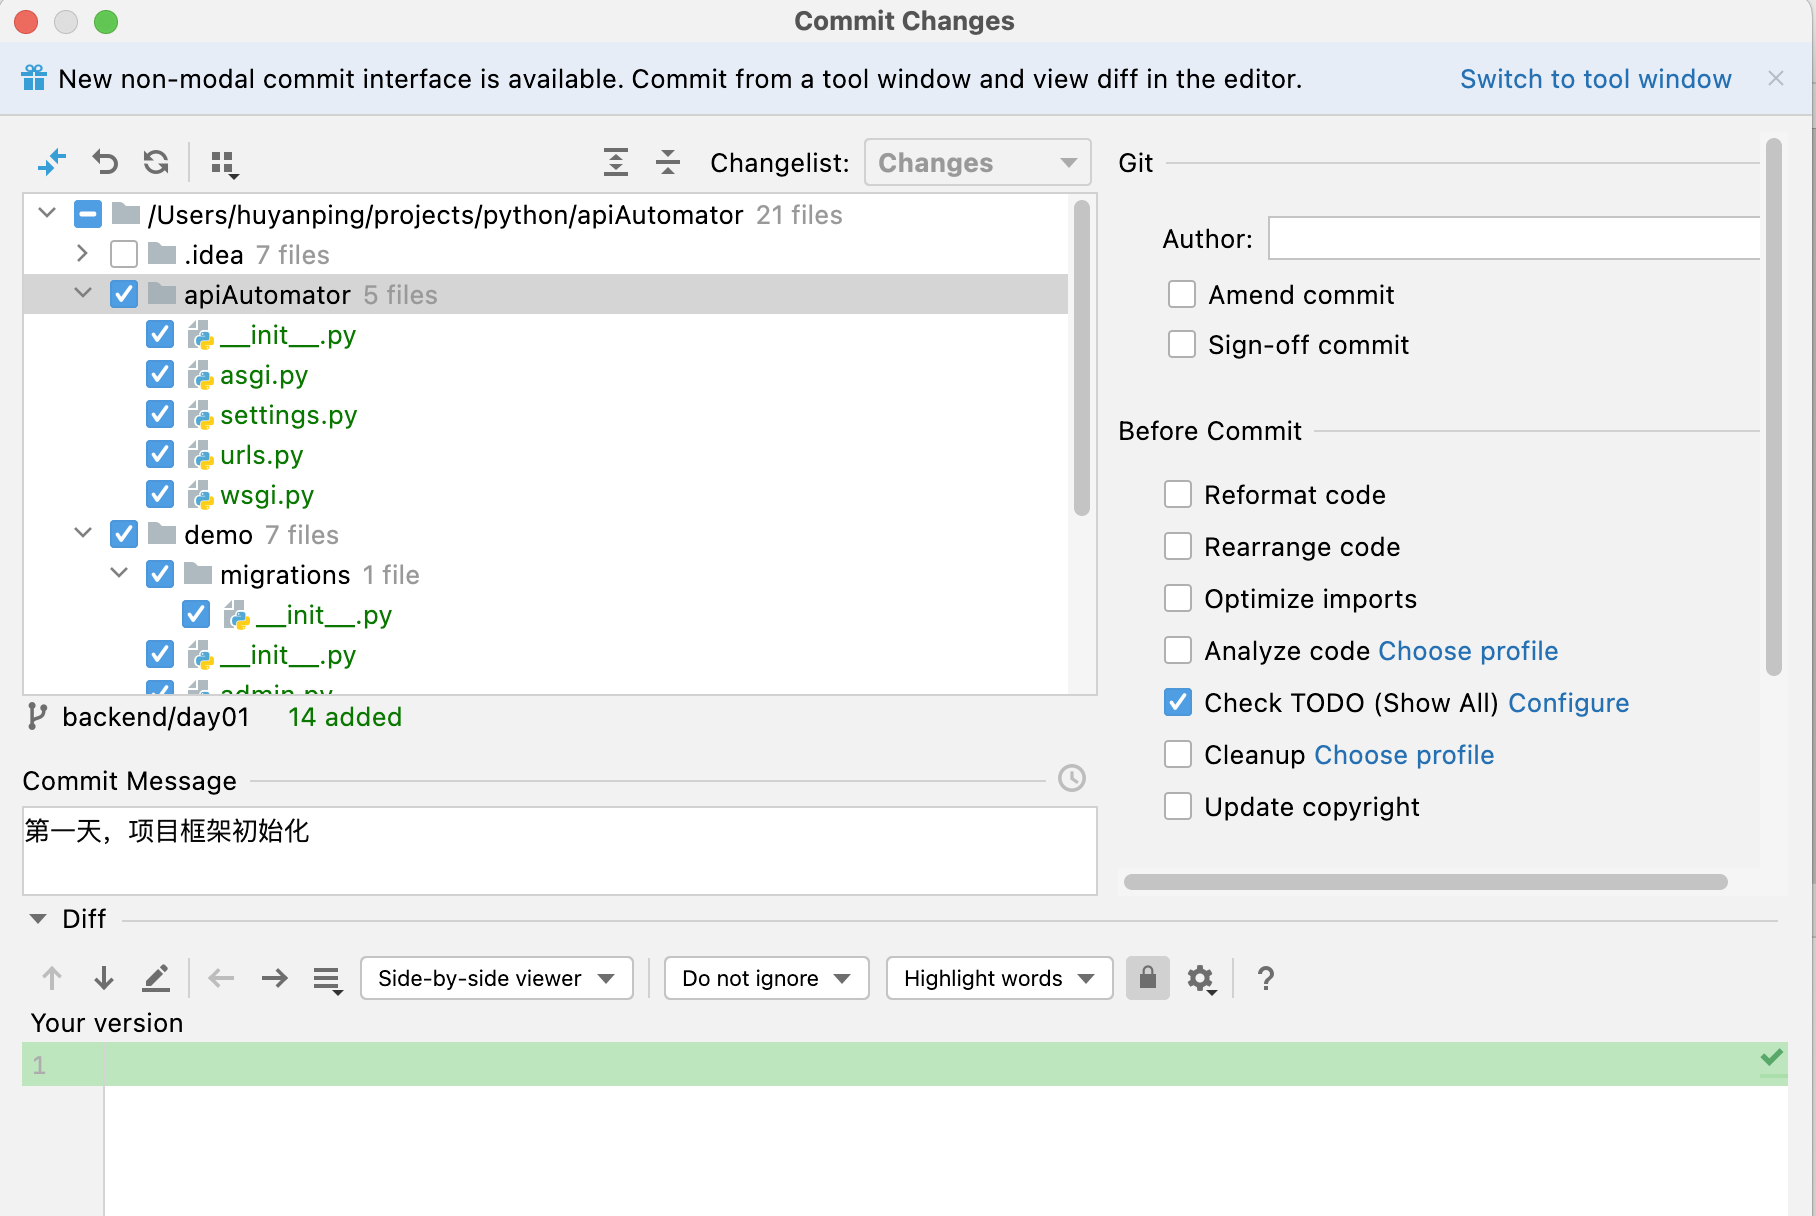Compare previous file left arrow
The image size is (1816, 1216).
[x=221, y=978]
